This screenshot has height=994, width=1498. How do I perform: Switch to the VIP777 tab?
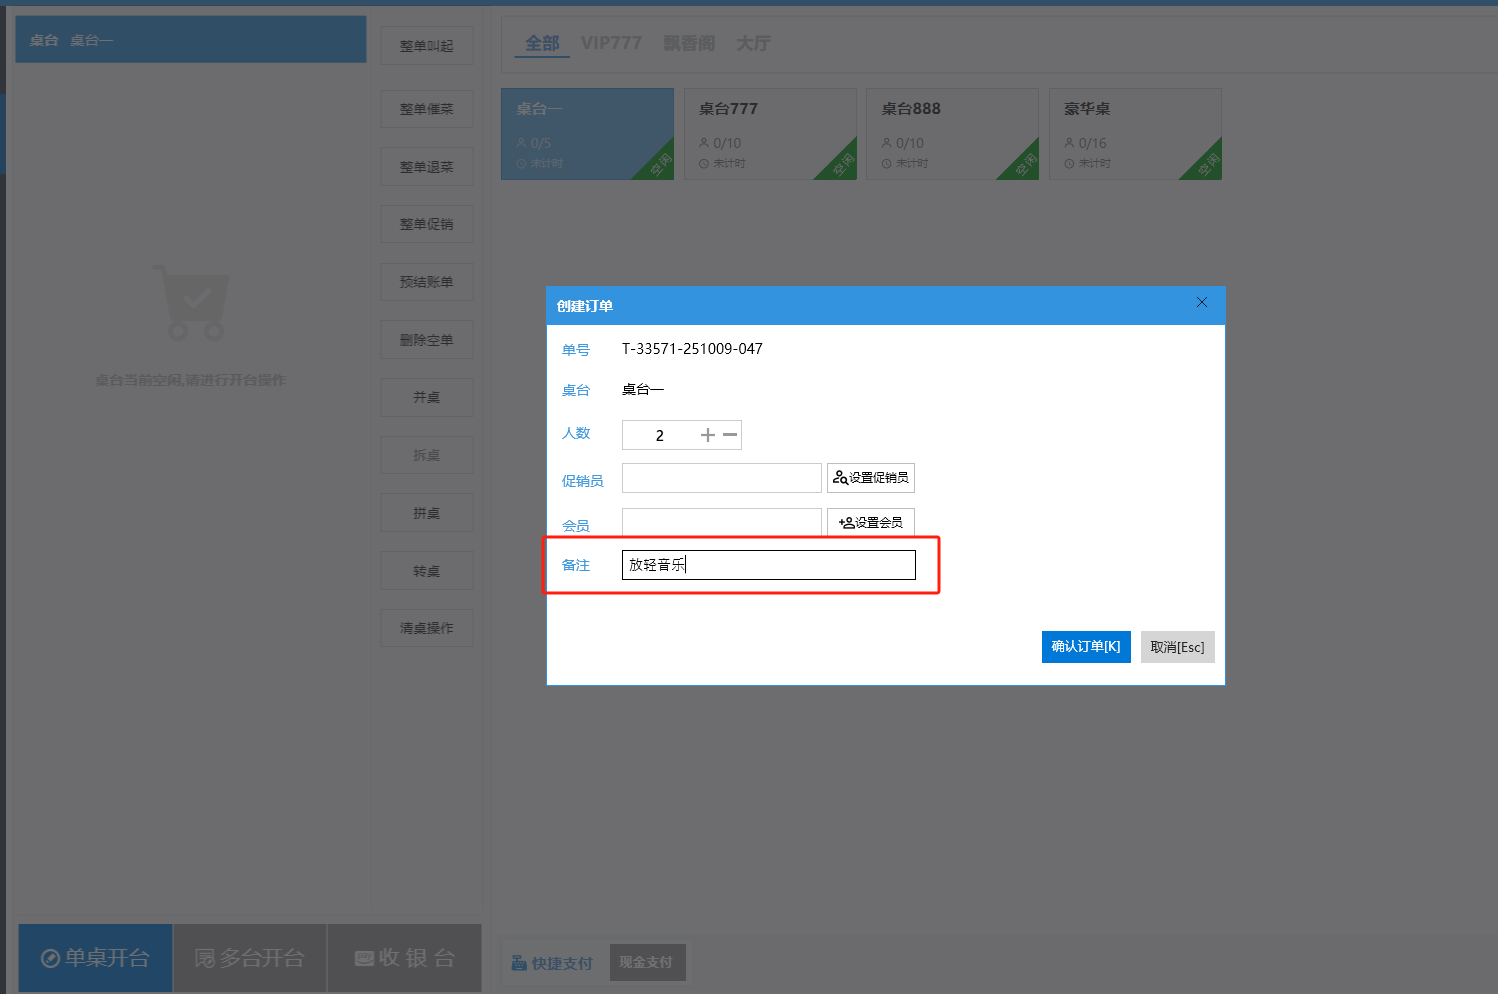(611, 43)
